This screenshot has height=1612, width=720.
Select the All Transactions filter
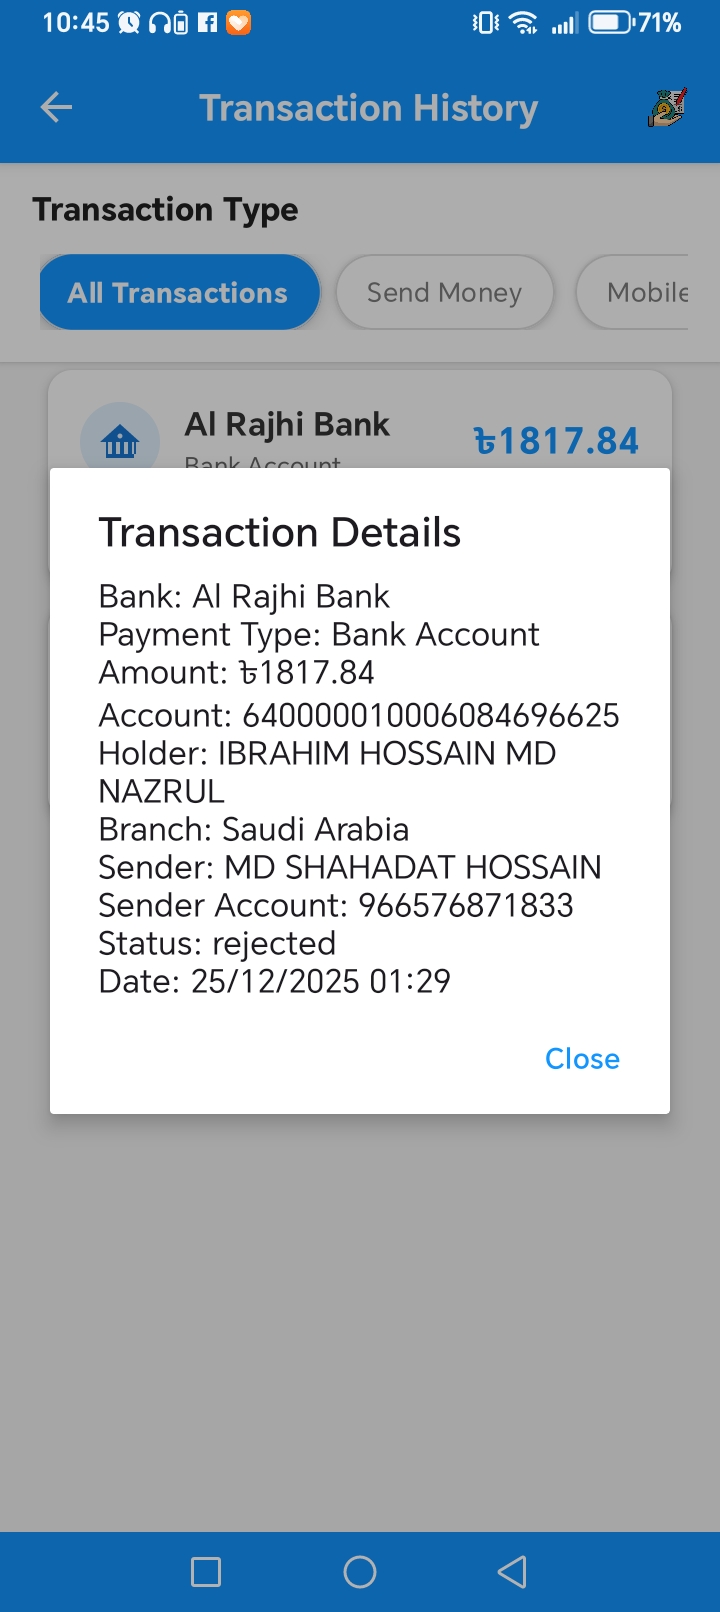point(179,292)
